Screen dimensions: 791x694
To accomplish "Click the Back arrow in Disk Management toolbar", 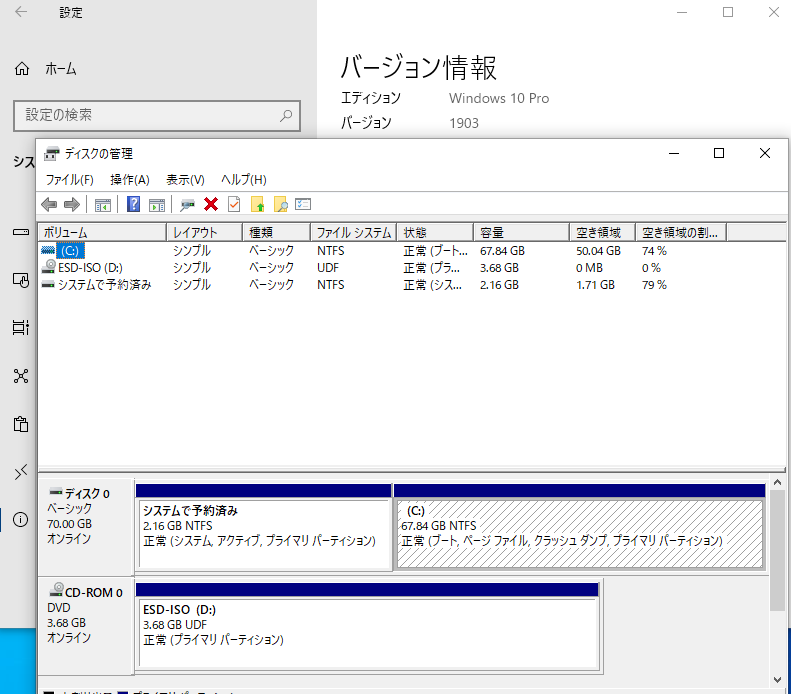I will point(49,204).
